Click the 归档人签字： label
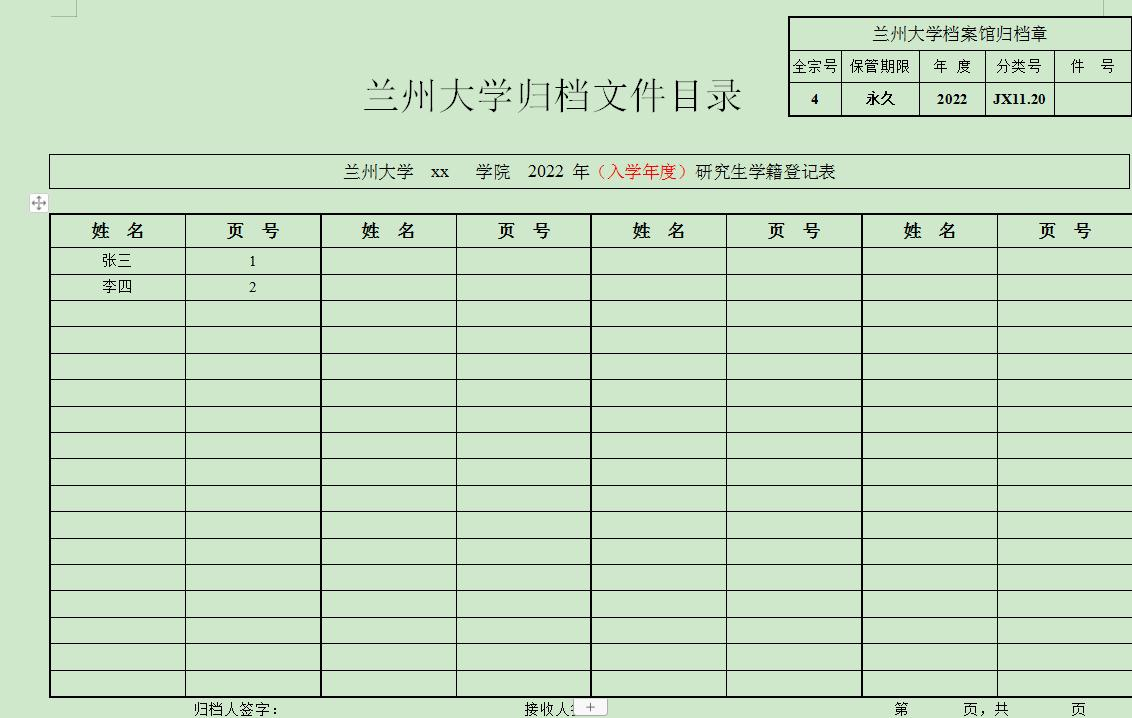The width and height of the screenshot is (1132, 718). tap(236, 709)
